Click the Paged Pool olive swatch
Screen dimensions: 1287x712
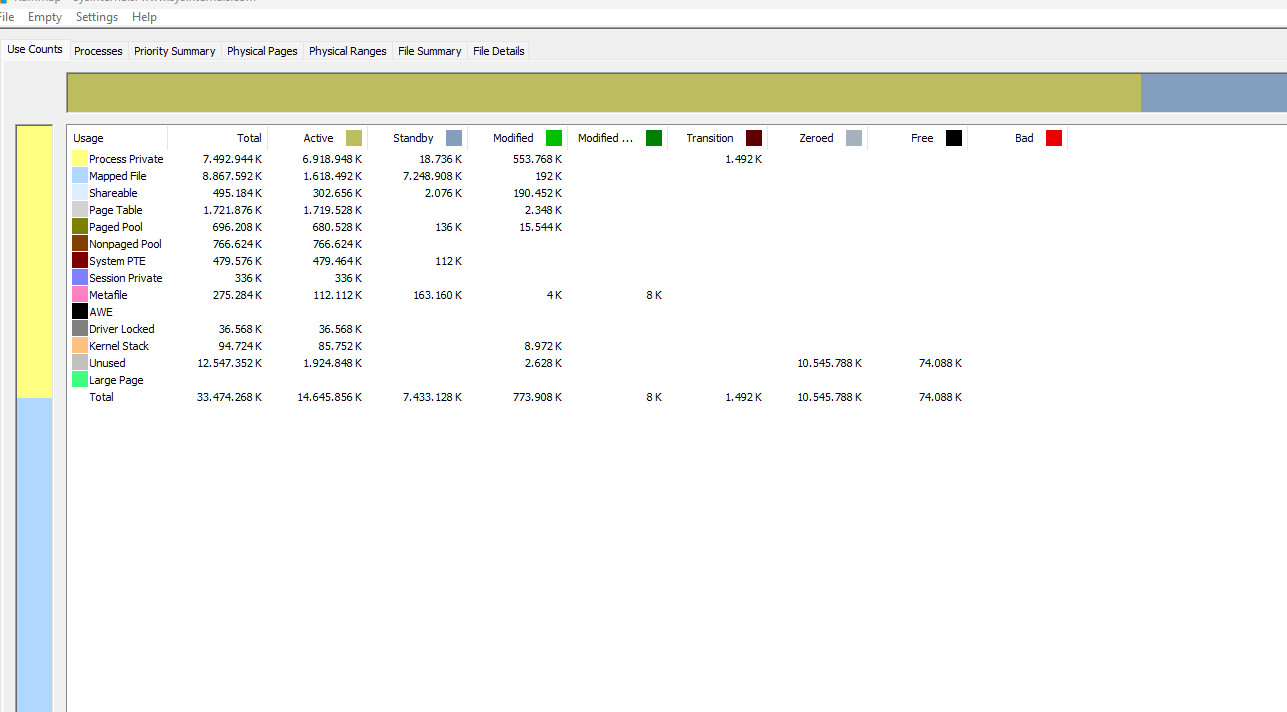click(x=80, y=227)
